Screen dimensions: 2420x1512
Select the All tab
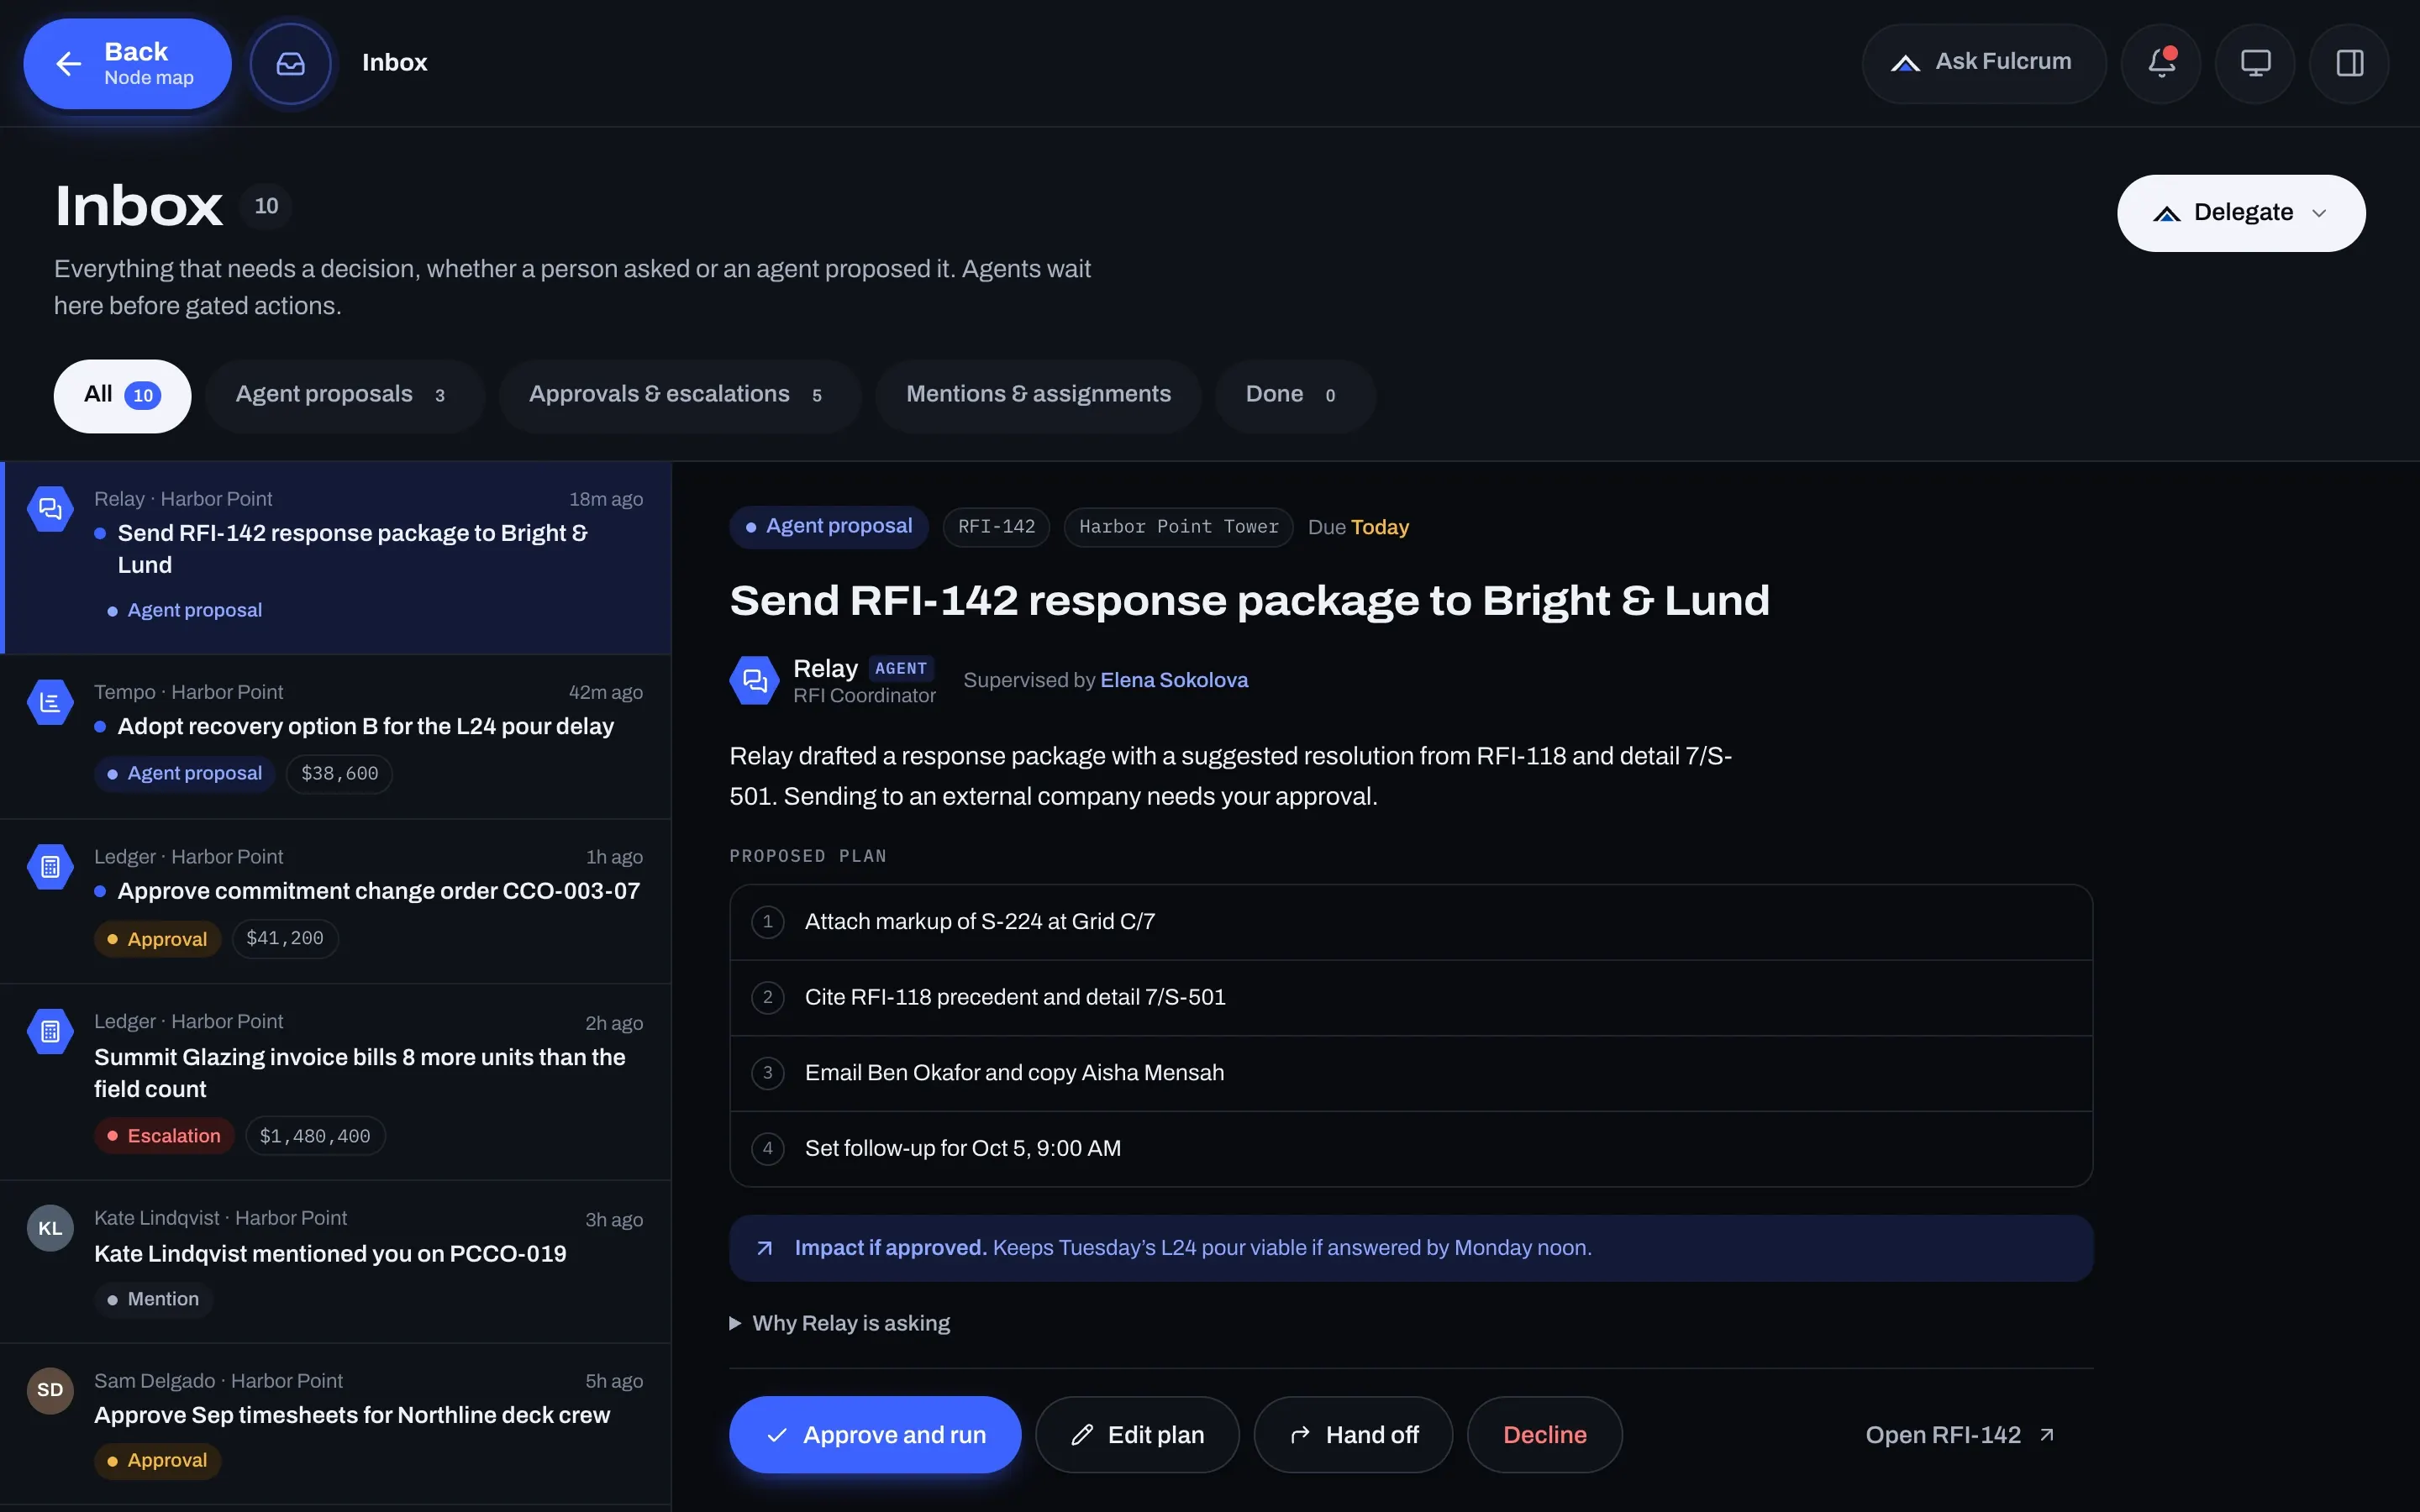point(122,395)
